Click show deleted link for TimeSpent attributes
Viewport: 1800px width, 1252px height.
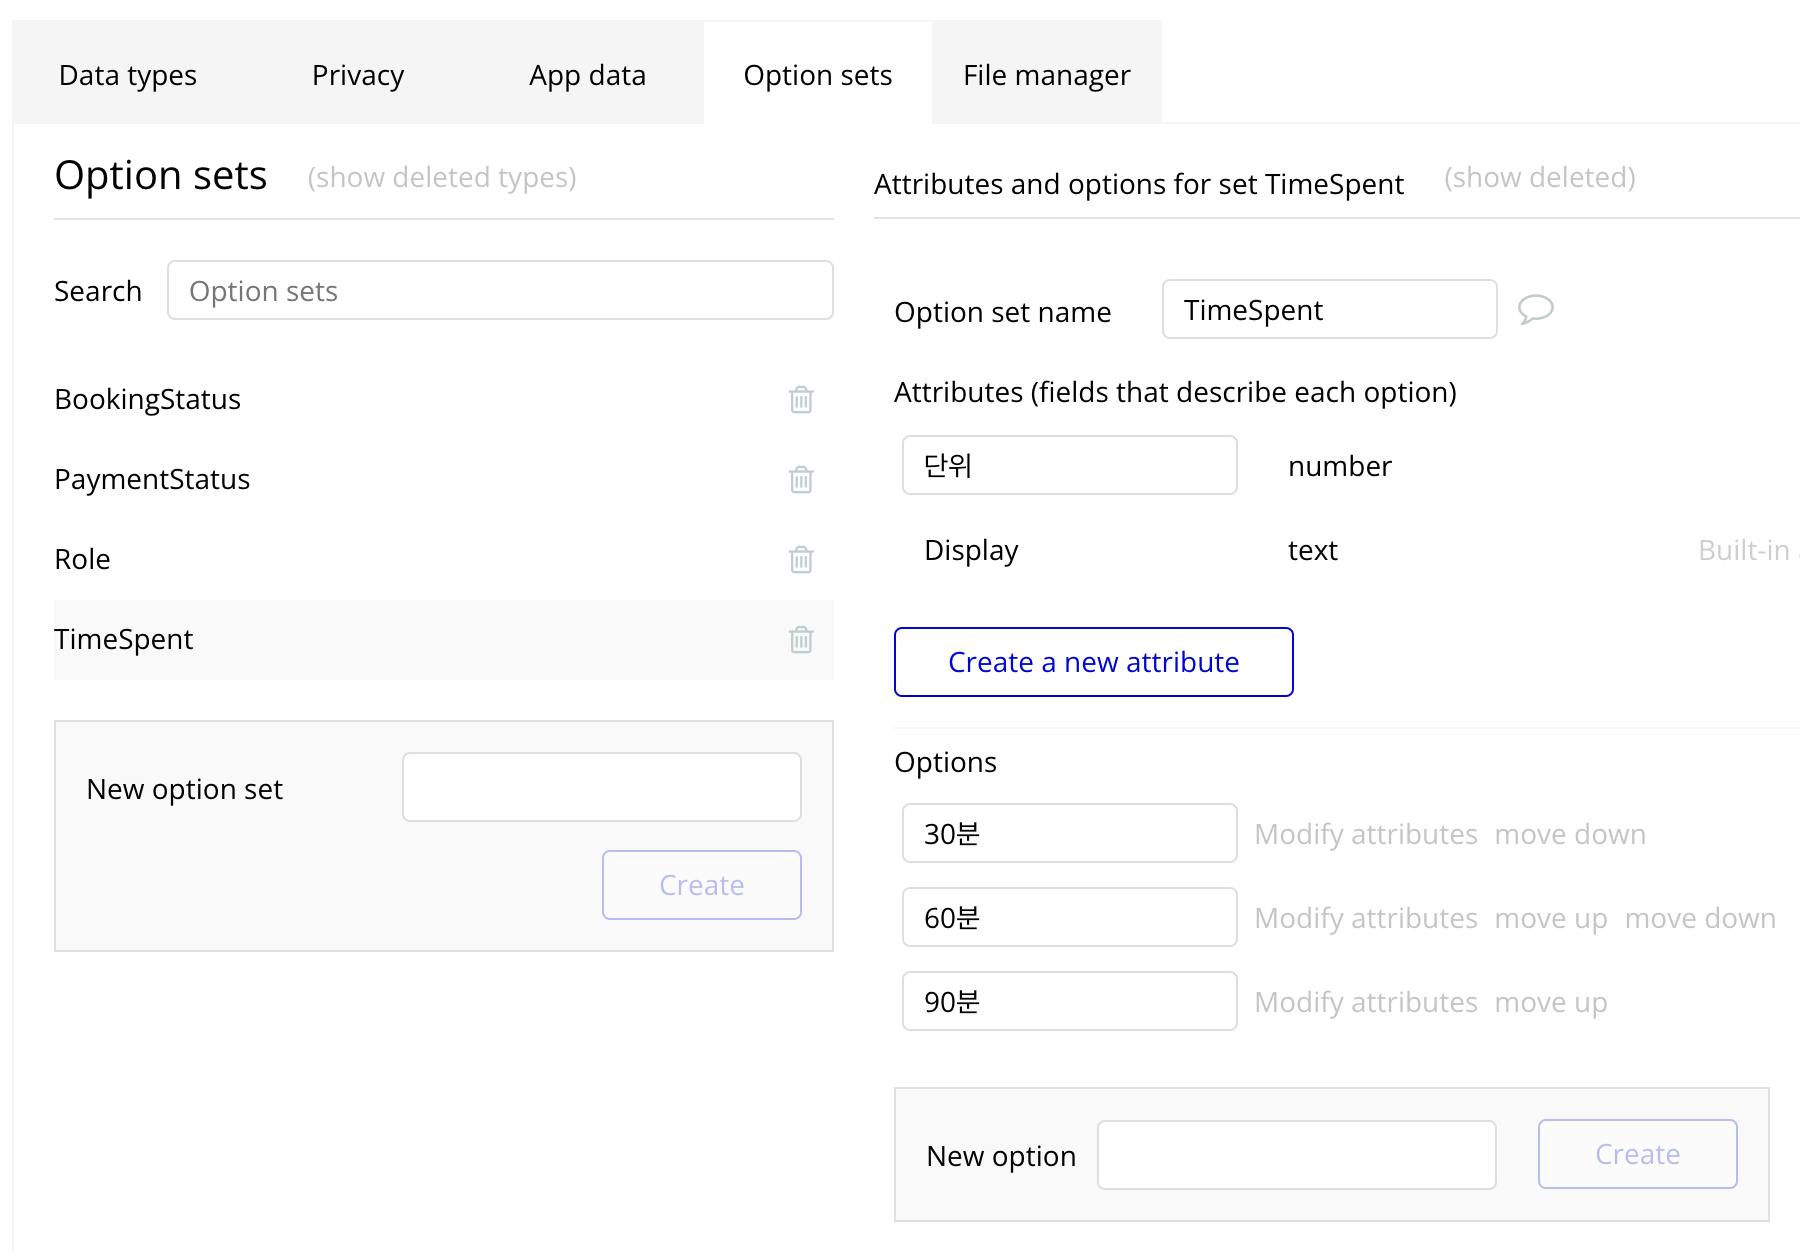coord(1539,178)
